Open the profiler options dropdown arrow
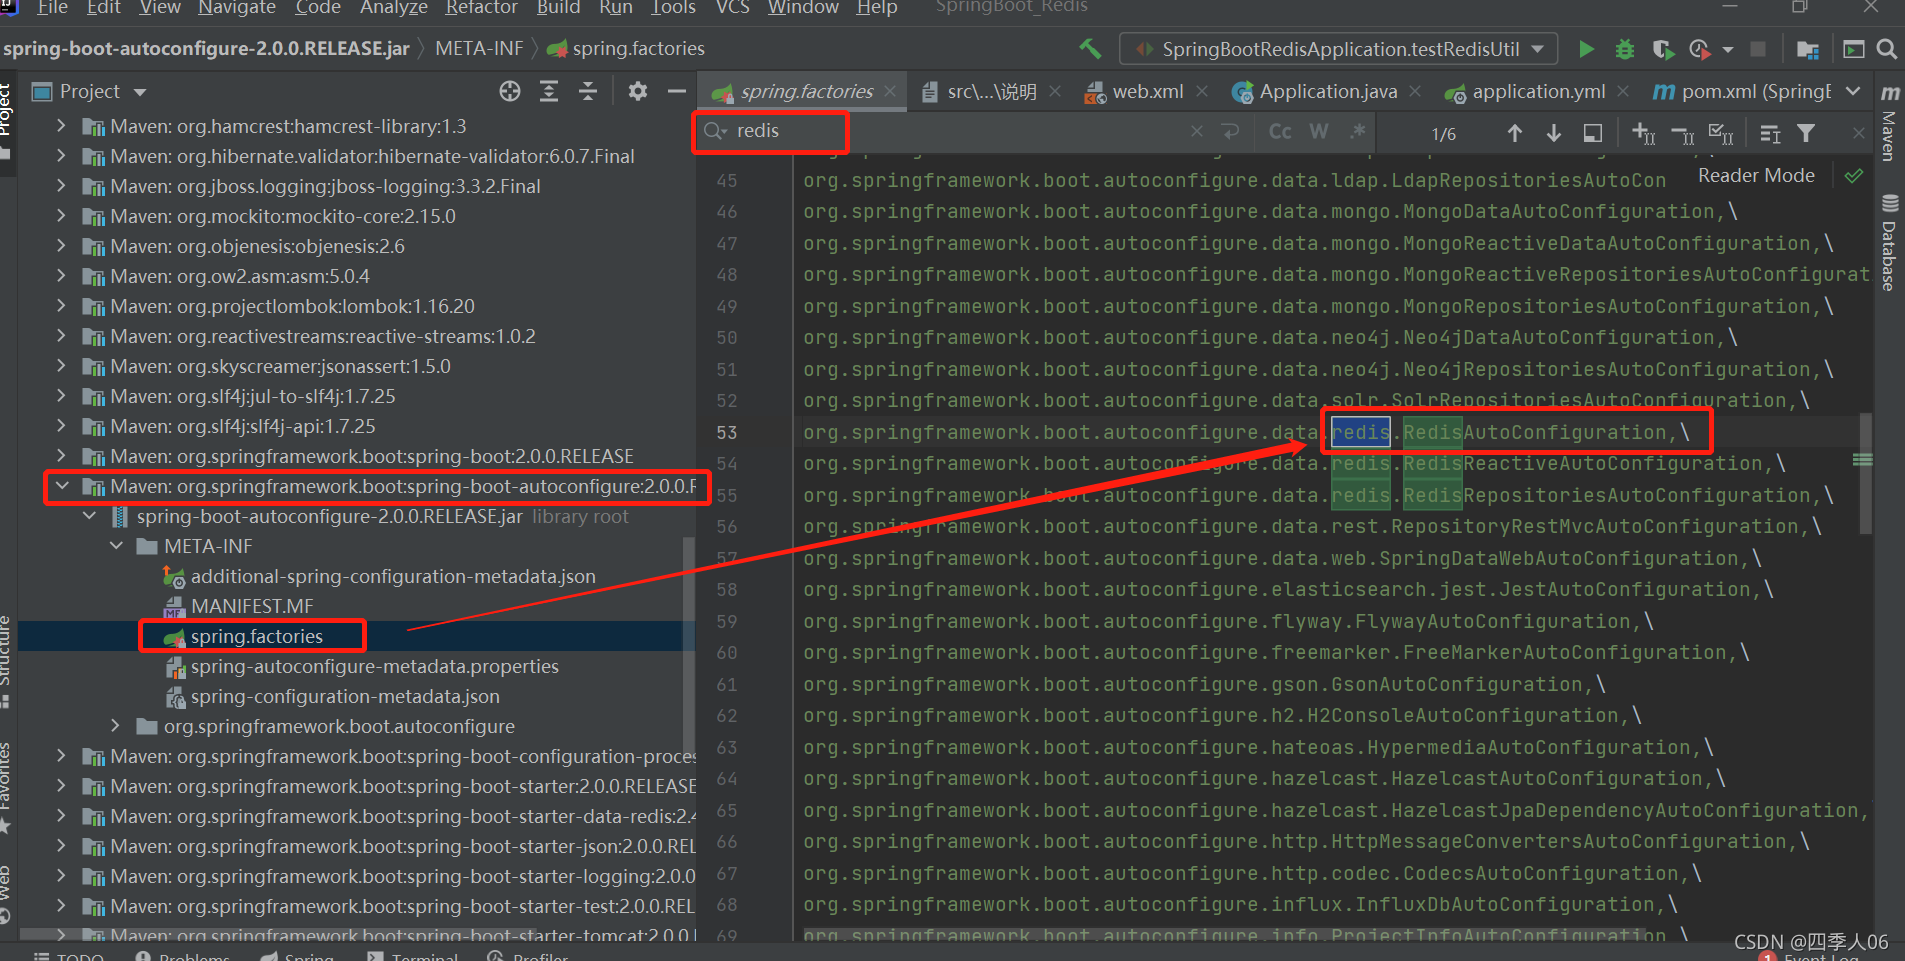The height and width of the screenshot is (961, 1905). 1727,49
